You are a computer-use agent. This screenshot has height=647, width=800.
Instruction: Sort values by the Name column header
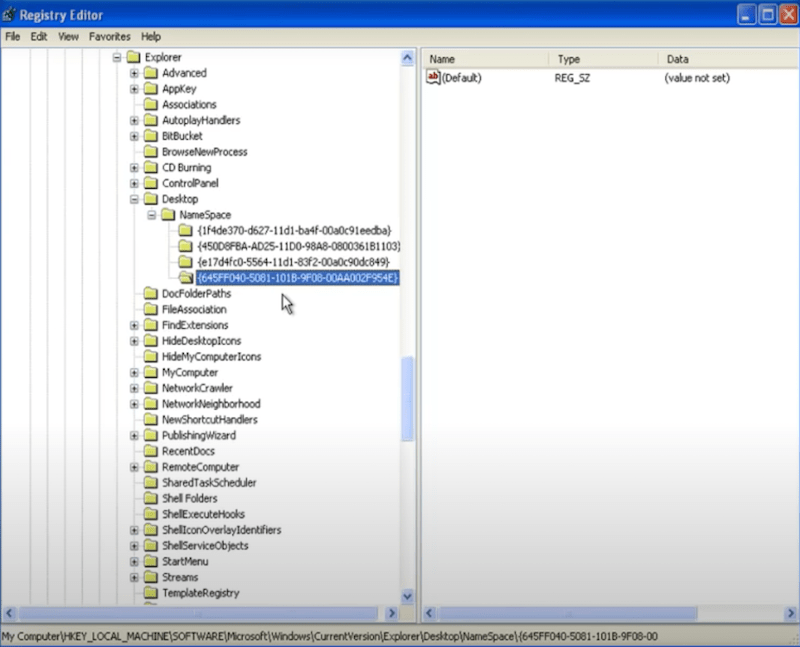[x=485, y=59]
